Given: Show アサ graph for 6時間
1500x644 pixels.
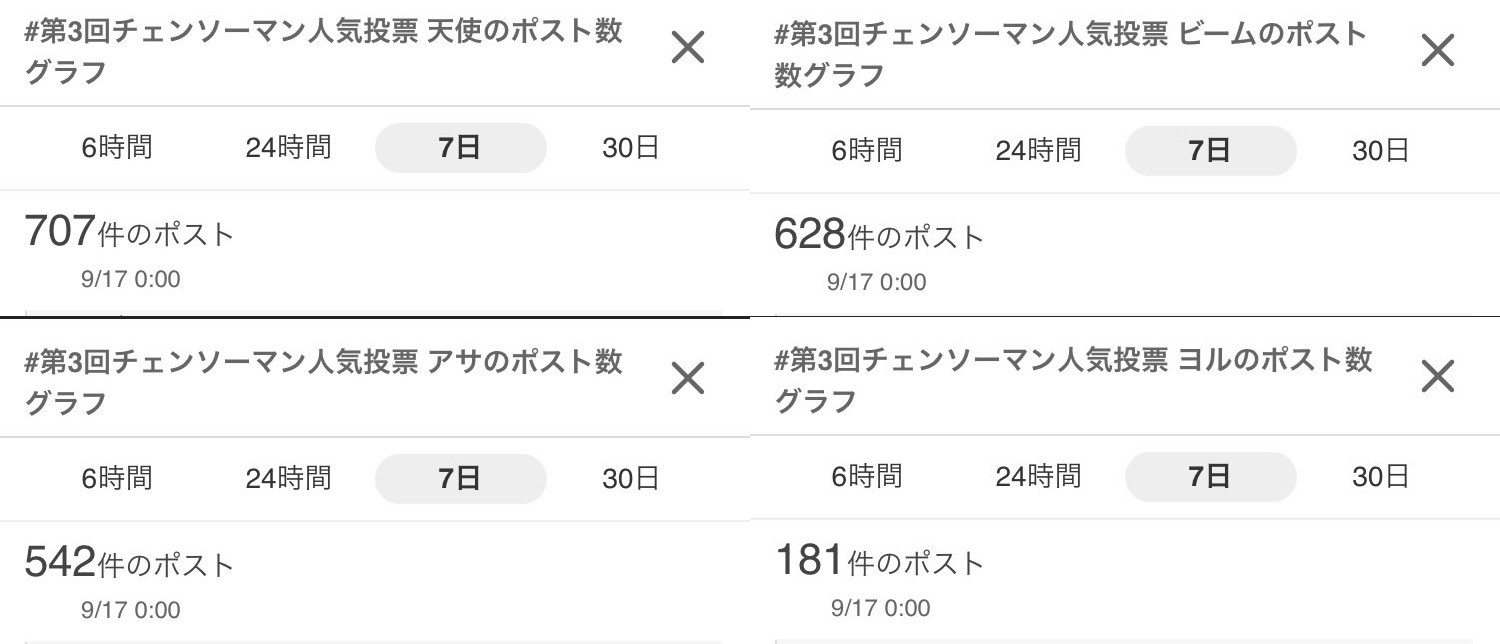Looking at the screenshot, I should coord(117,479).
